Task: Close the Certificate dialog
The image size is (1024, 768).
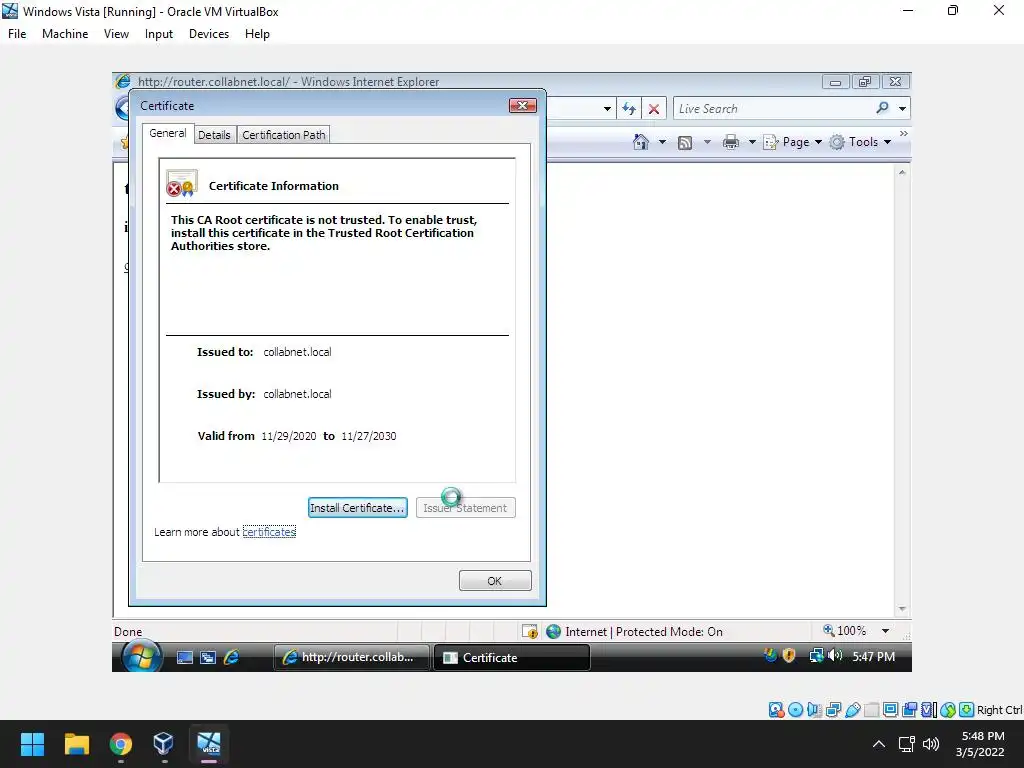Action: pos(522,106)
